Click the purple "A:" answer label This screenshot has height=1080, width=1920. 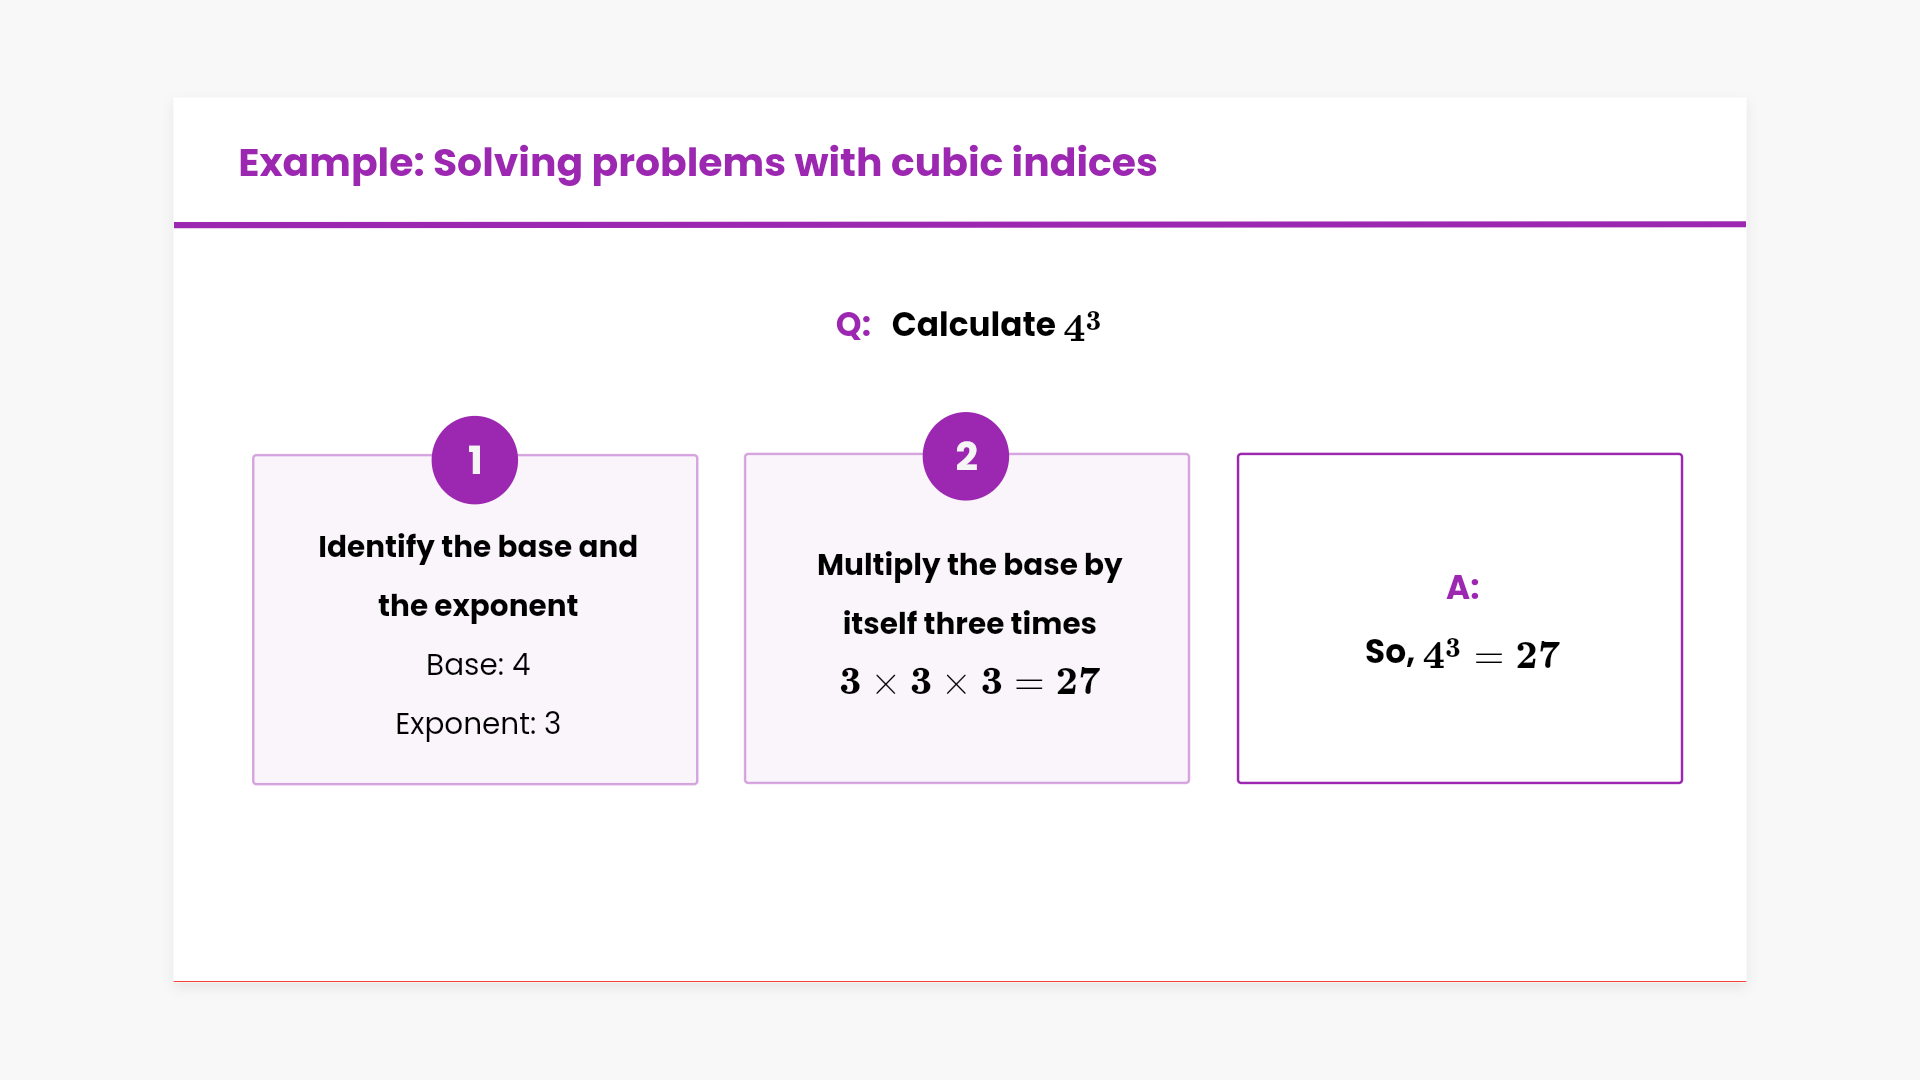[x=1462, y=588]
